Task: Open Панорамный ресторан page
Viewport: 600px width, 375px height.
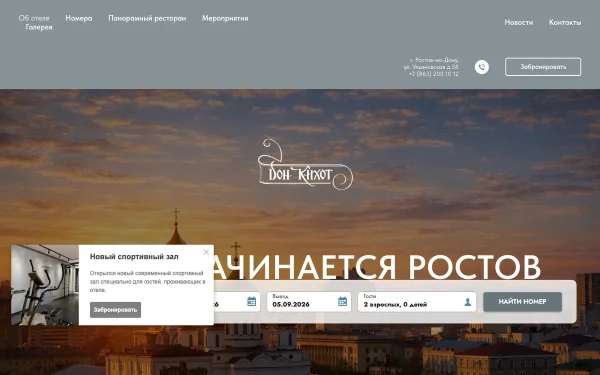Action: 147,18
